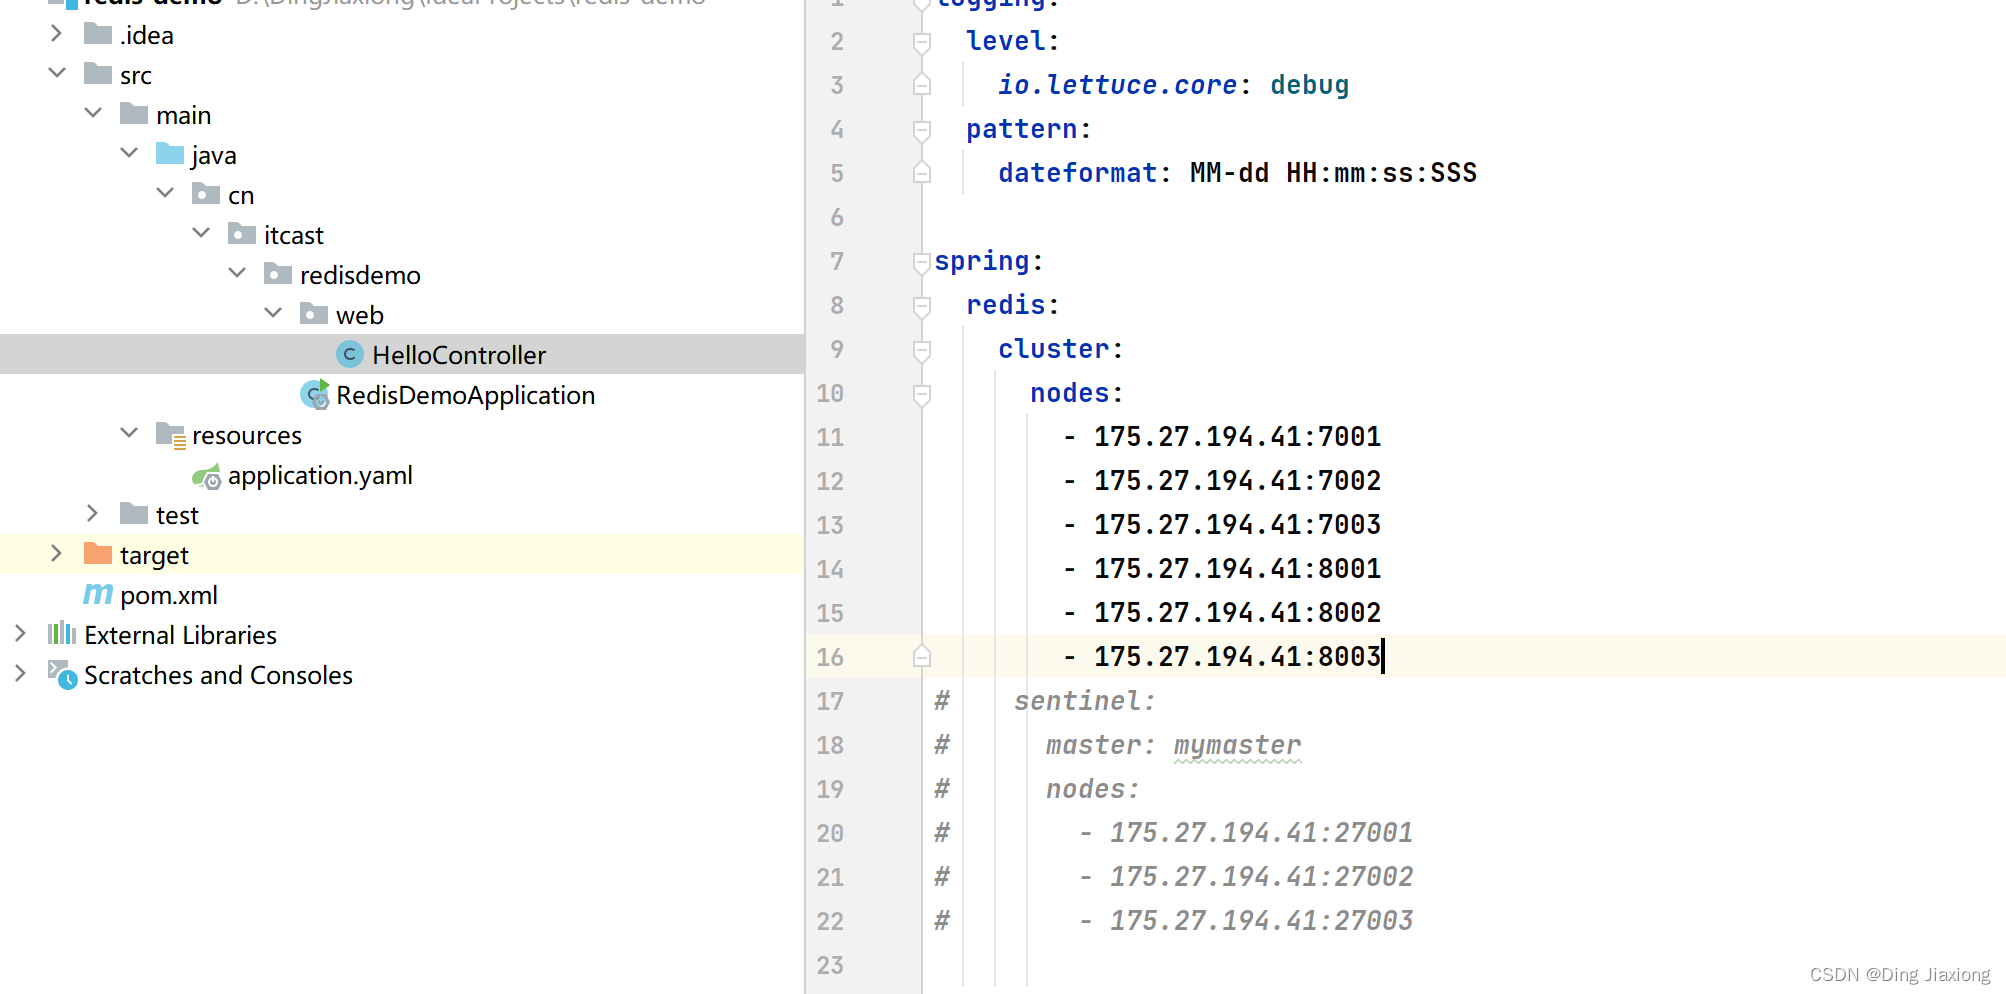Expand the test folder chevron
The image size is (2006, 994).
pyautogui.click(x=93, y=514)
